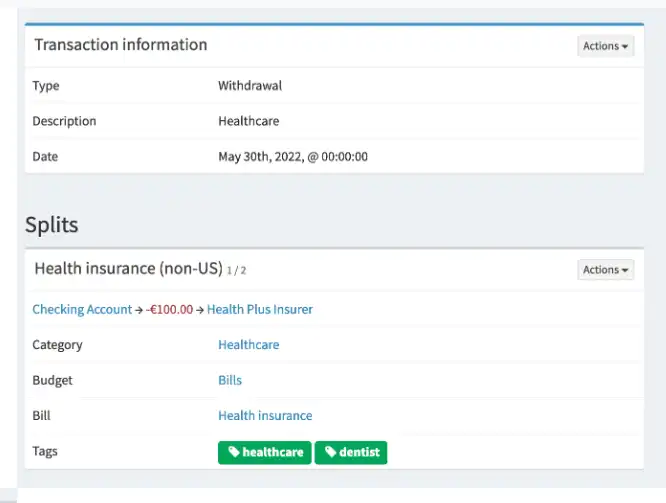The width and height of the screenshot is (666, 503).
Task: Click the Withdrawal type value
Action: (250, 86)
